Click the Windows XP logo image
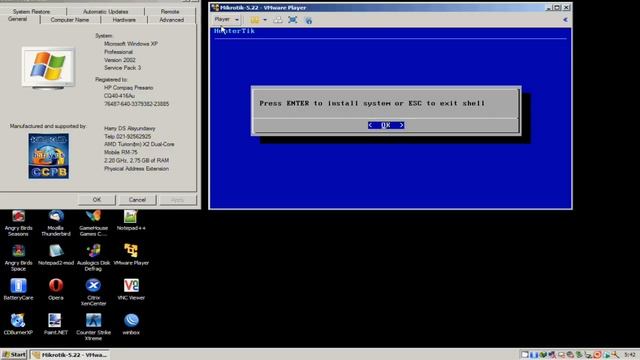The height and width of the screenshot is (360, 640). click(48, 67)
